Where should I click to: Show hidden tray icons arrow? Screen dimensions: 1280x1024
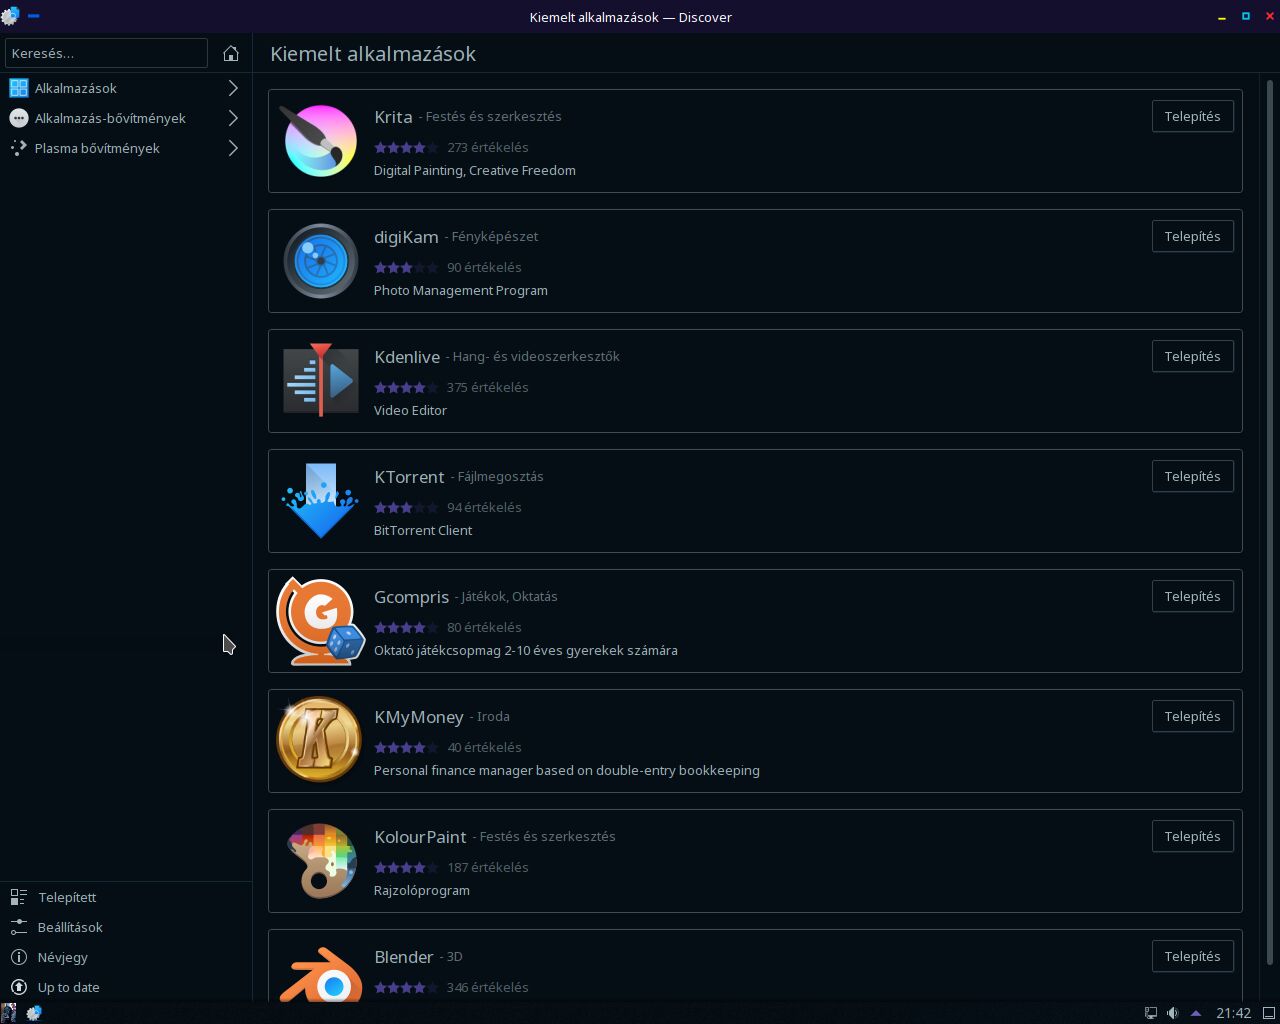pos(1195,1013)
